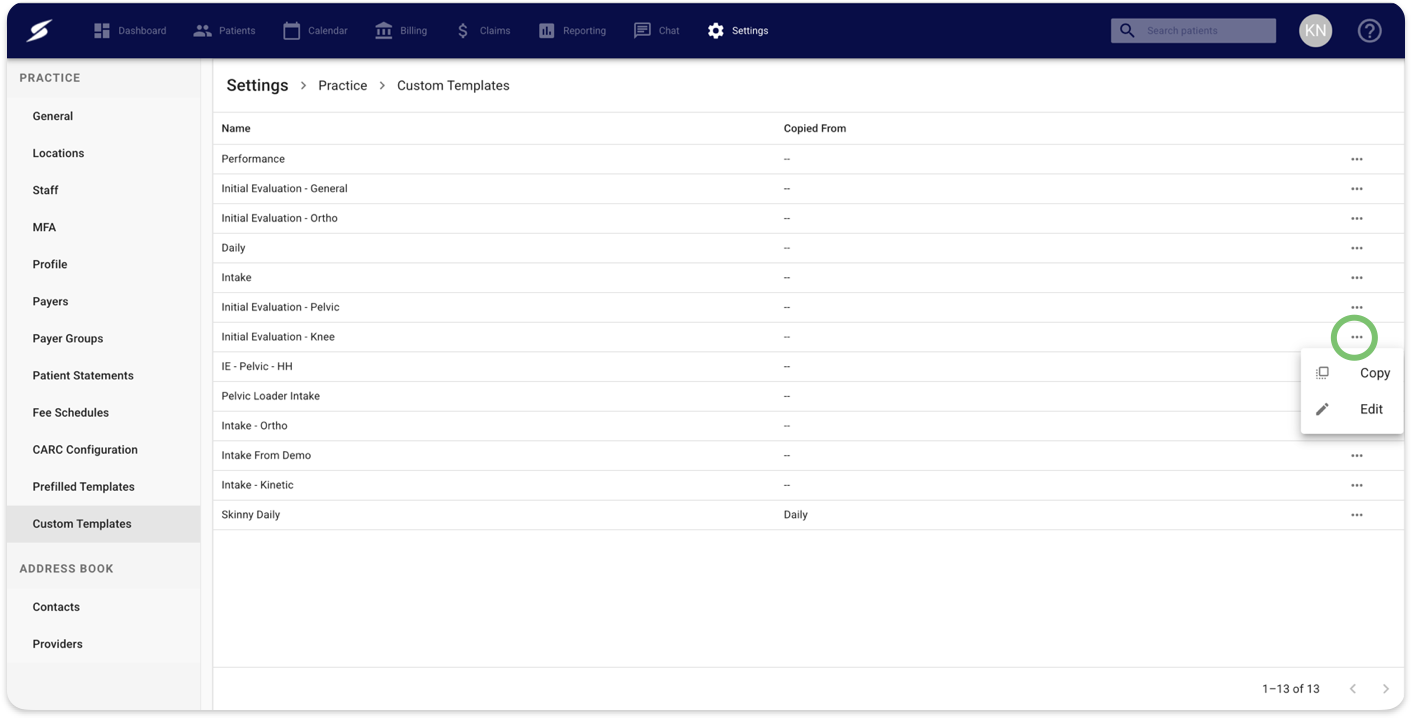1412x720 pixels.
Task: Click Practice in the breadcrumb
Action: tap(343, 86)
